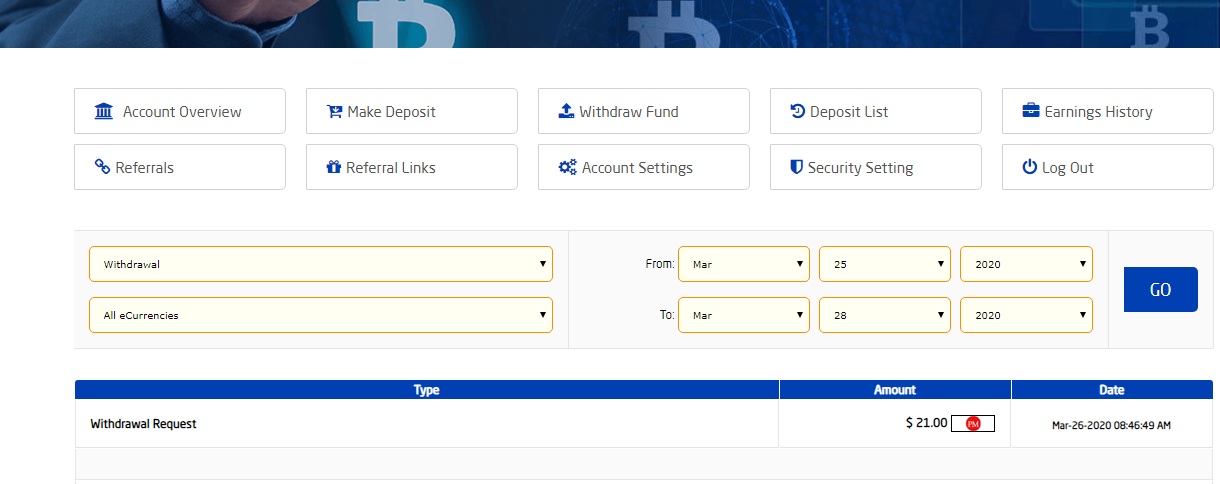This screenshot has height=484, width=1220.
Task: Click the red PM Perfect Money badge
Action: pos(973,424)
